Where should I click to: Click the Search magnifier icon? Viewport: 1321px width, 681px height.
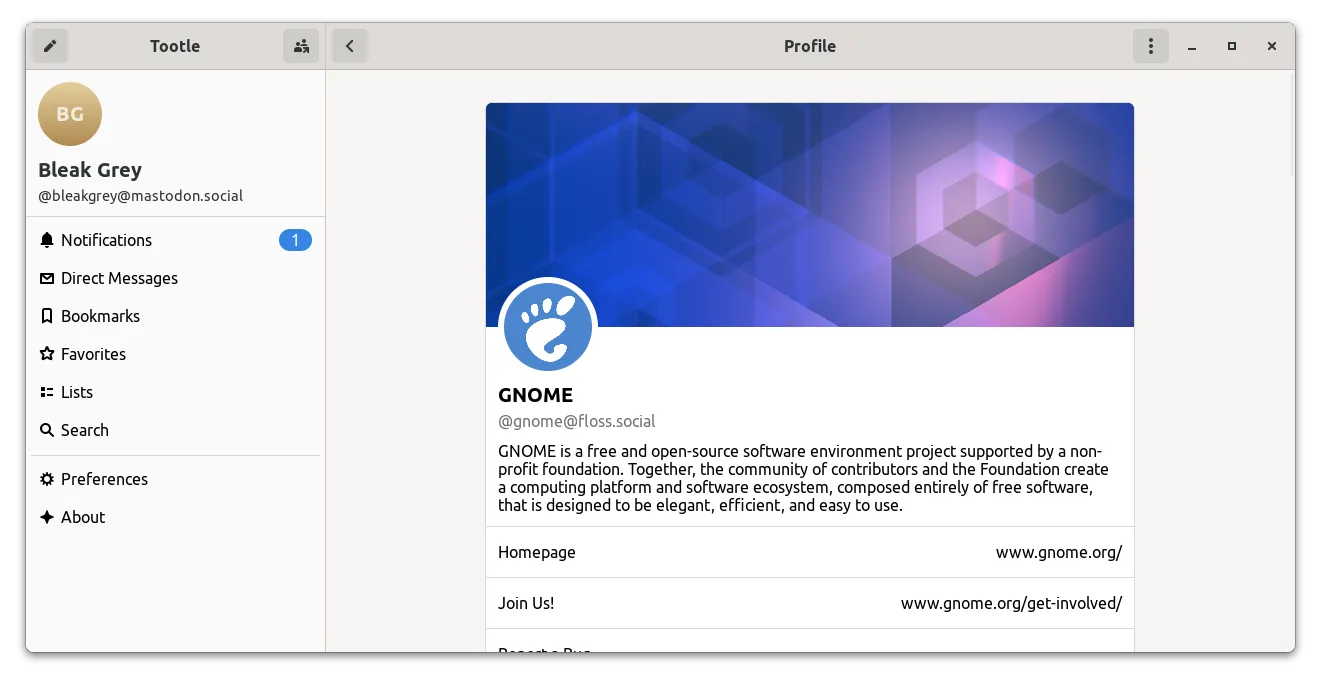pos(47,430)
